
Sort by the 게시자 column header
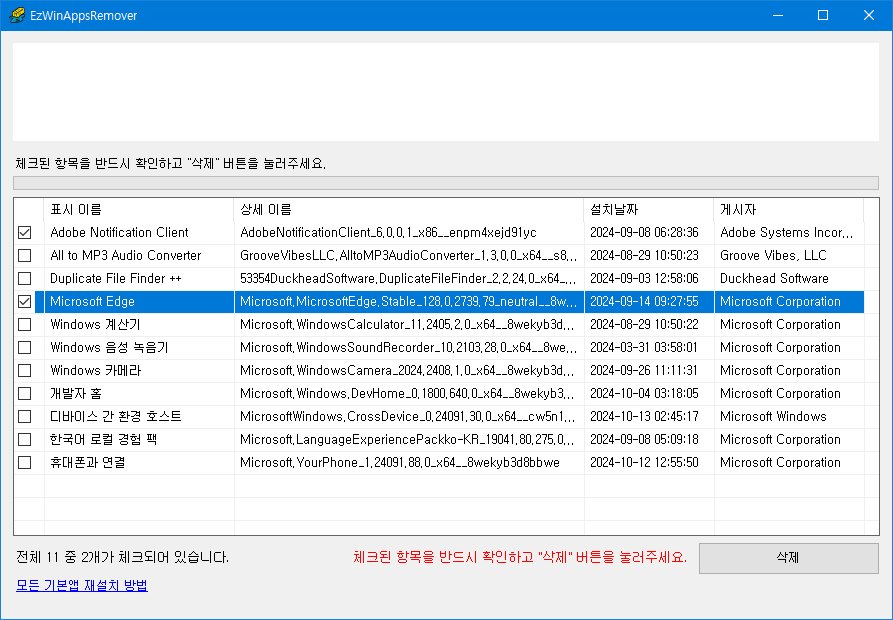pyautogui.click(x=789, y=210)
